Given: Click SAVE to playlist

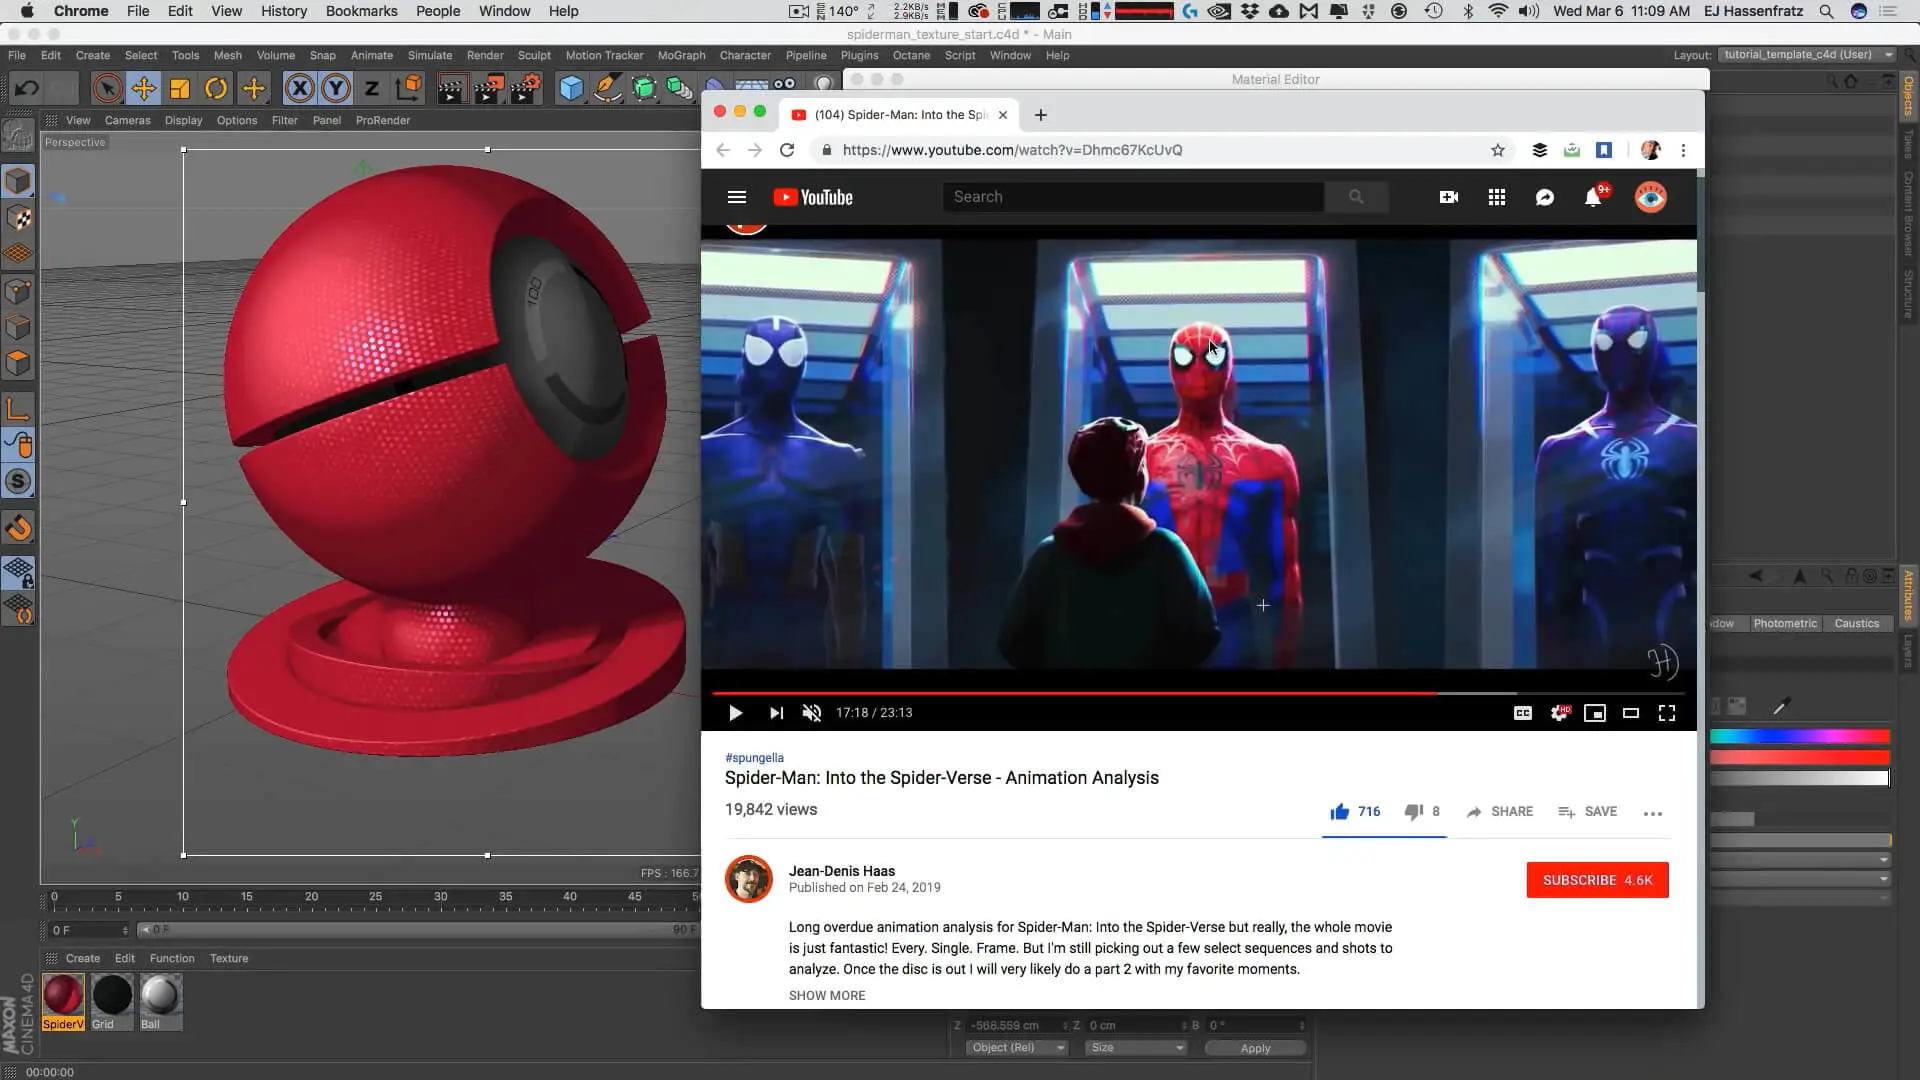Looking at the screenshot, I should [1587, 812].
